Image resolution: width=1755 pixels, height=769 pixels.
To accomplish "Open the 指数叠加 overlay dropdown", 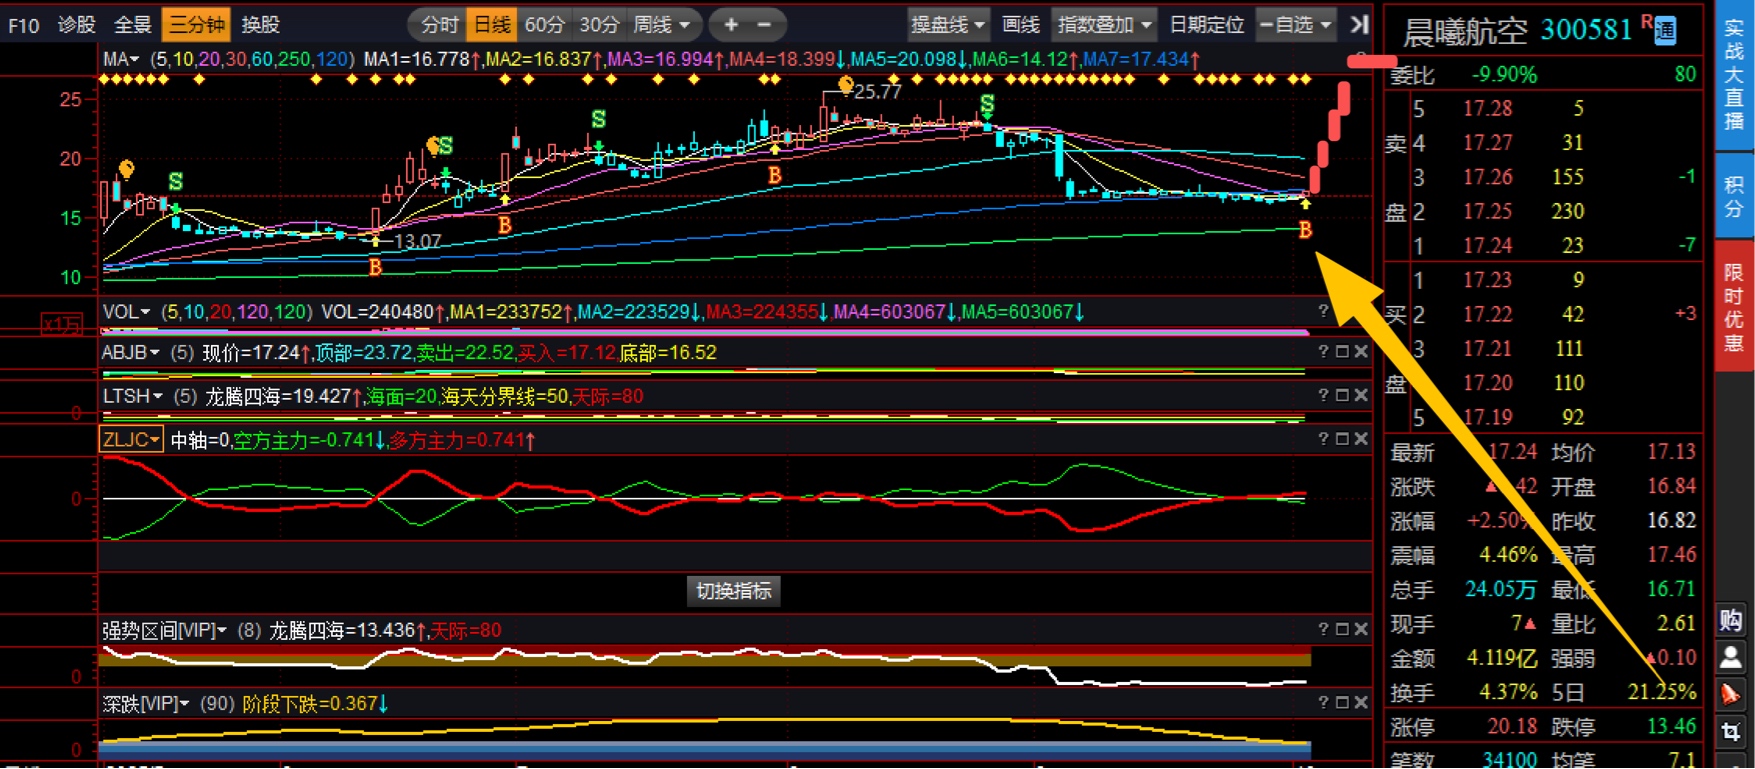I will (x=1104, y=25).
